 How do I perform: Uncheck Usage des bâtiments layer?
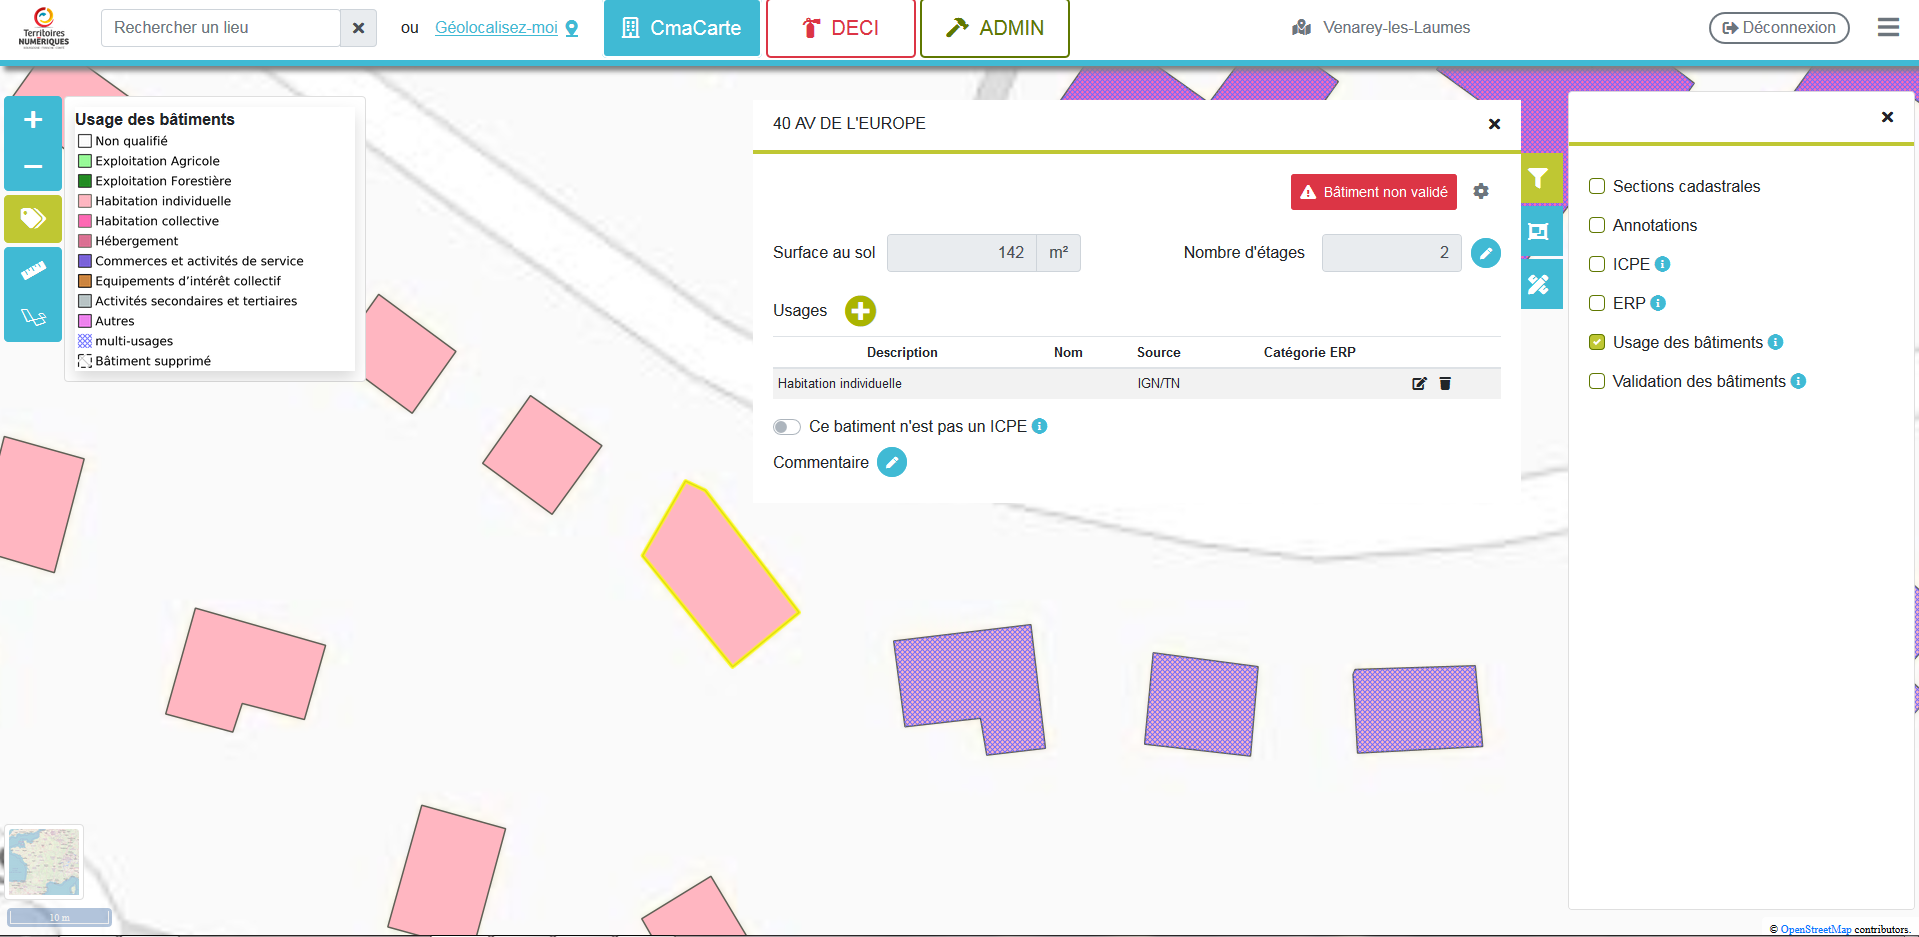1597,342
